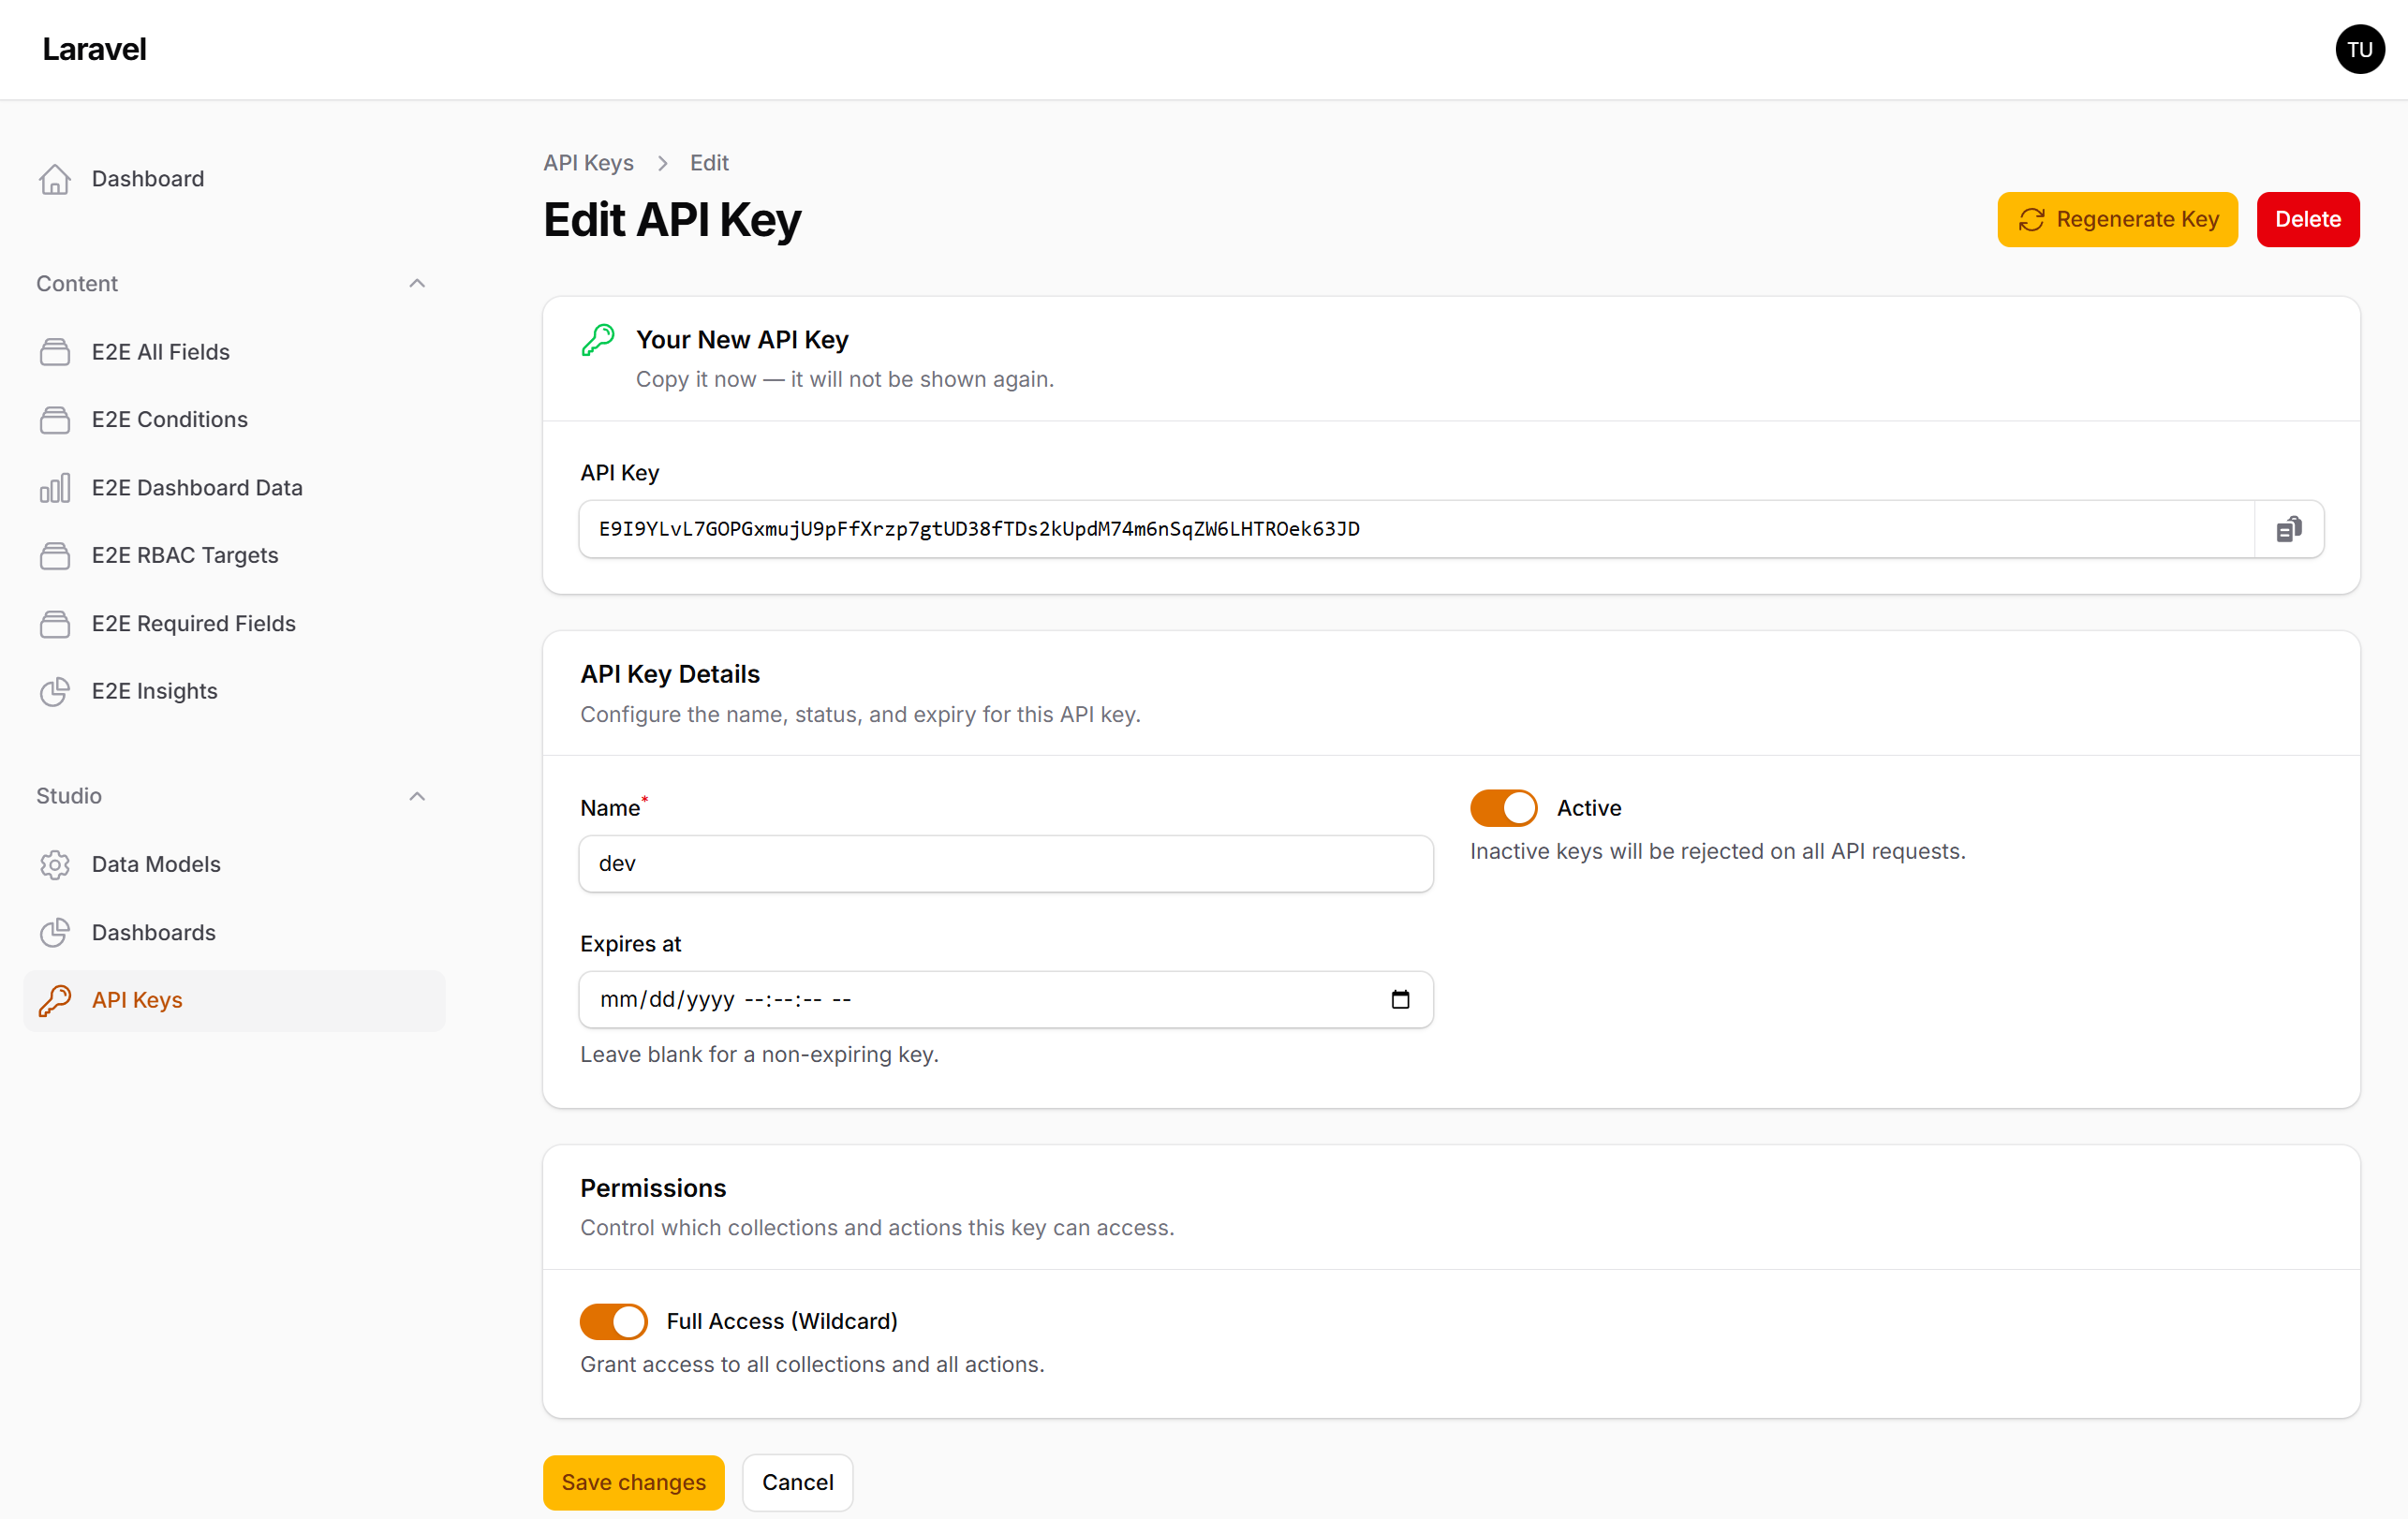Open E2E Conditions in the sidebar
The height and width of the screenshot is (1519, 2408).
pos(169,420)
